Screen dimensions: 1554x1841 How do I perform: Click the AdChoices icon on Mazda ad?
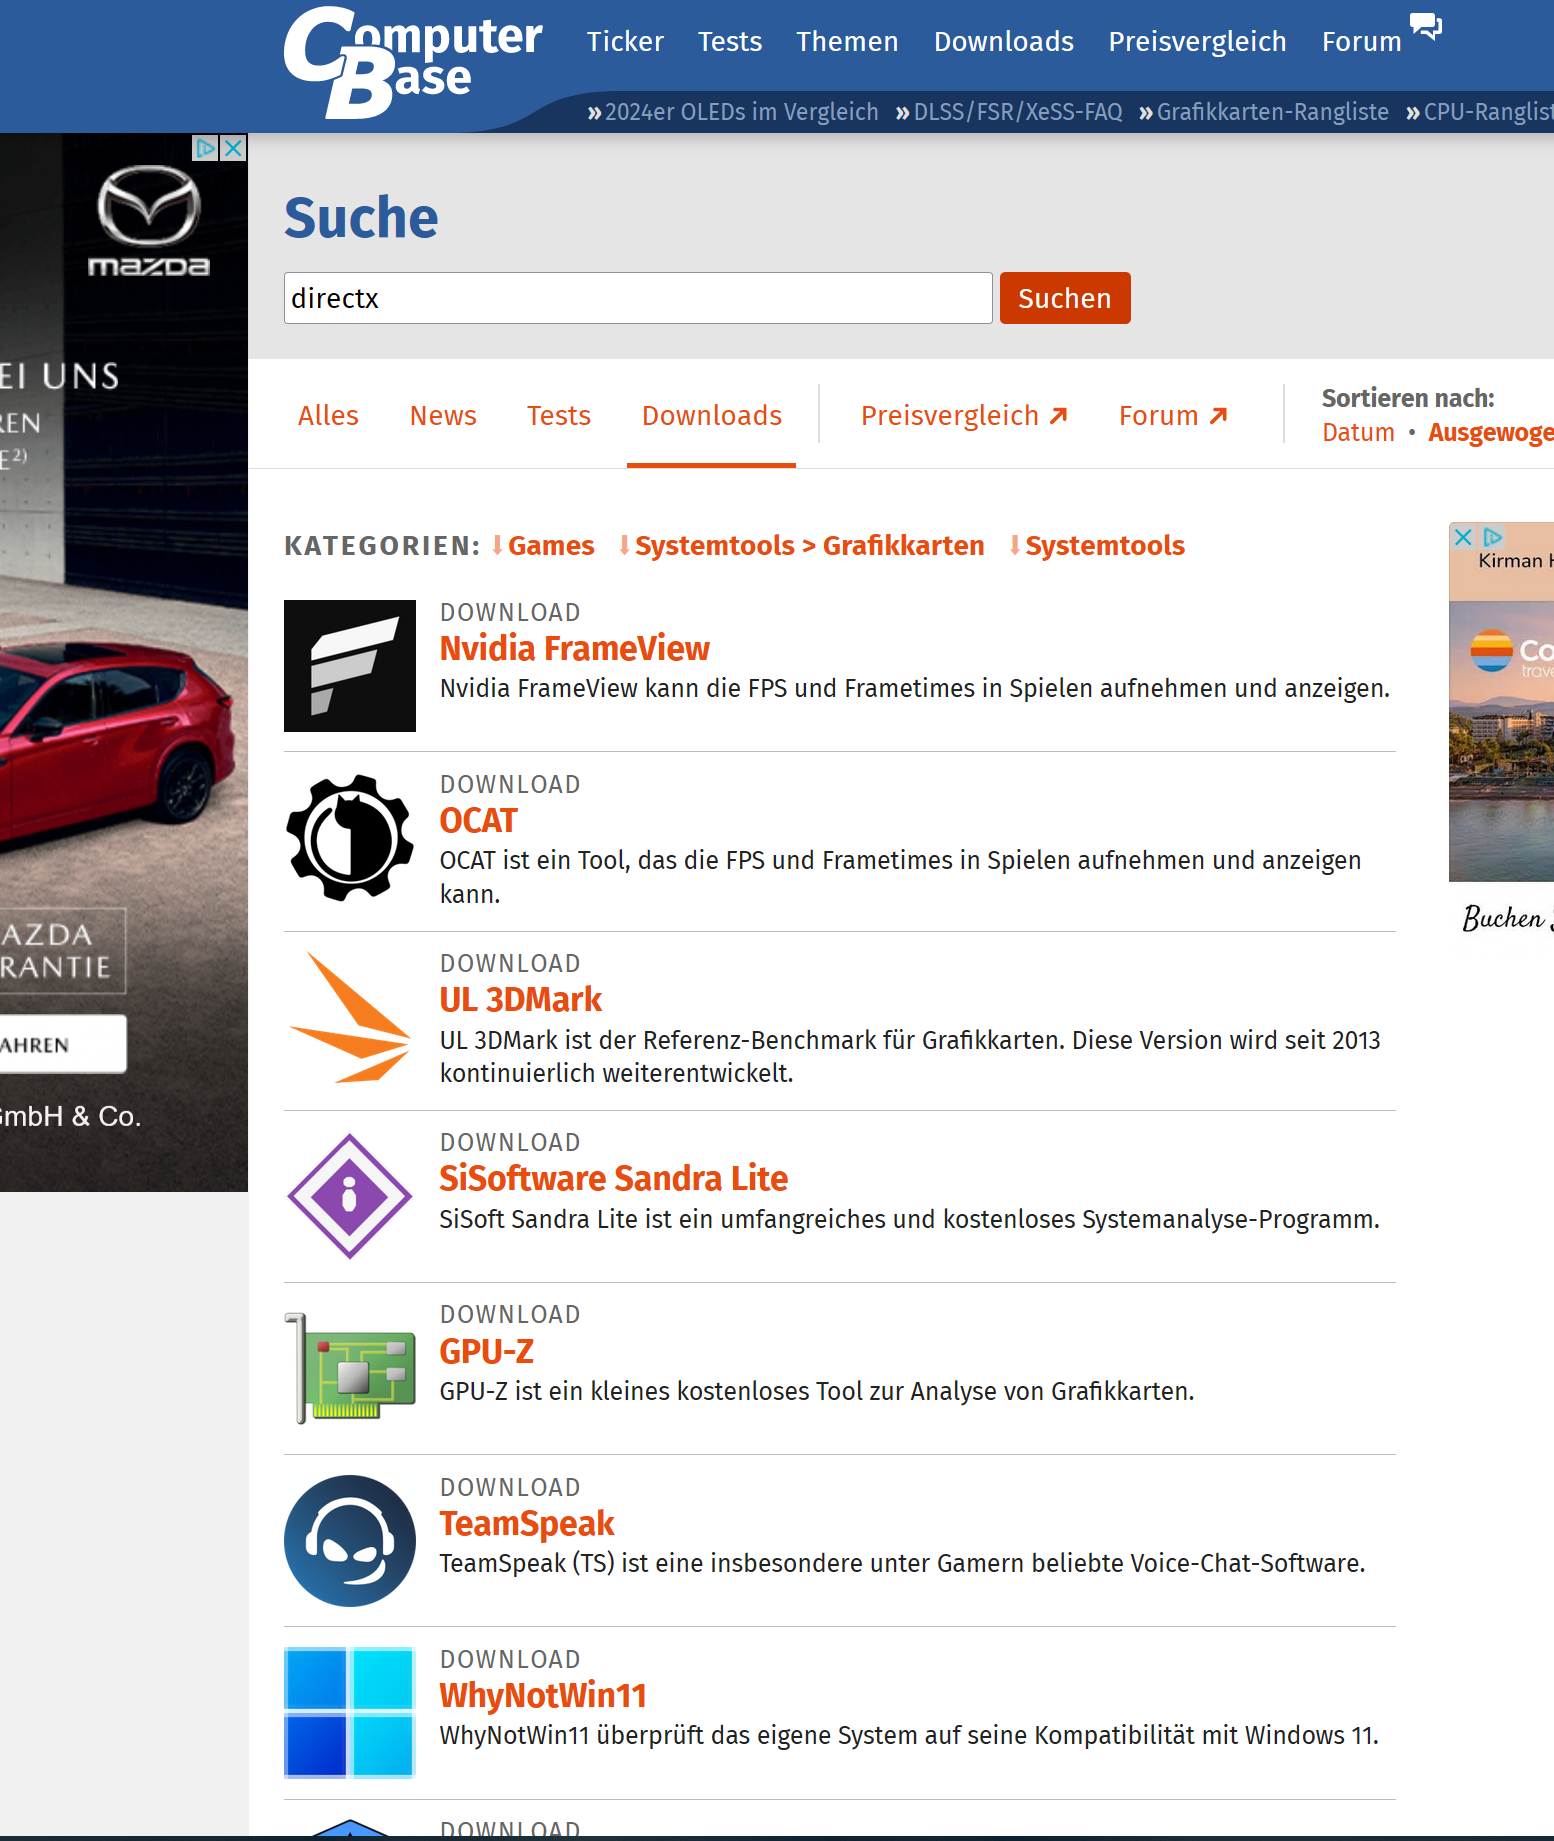click(x=206, y=148)
